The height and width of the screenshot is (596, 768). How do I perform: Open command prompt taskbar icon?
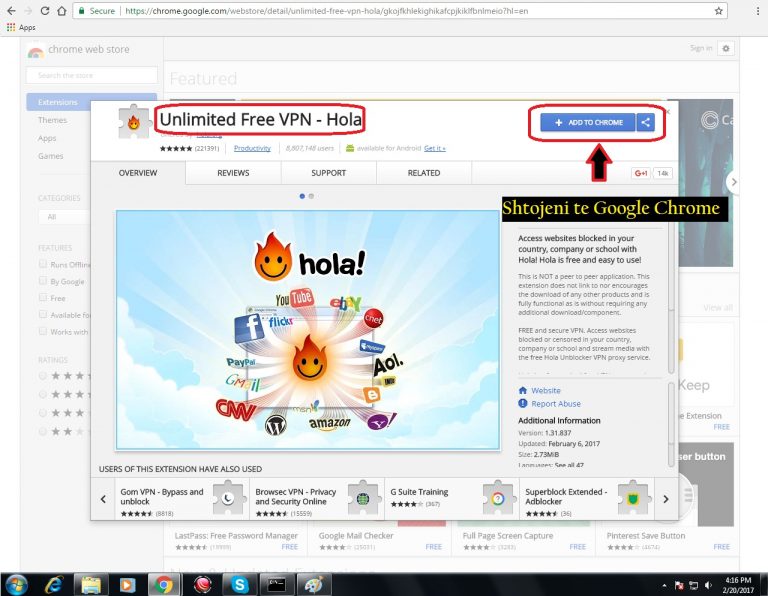coord(276,585)
